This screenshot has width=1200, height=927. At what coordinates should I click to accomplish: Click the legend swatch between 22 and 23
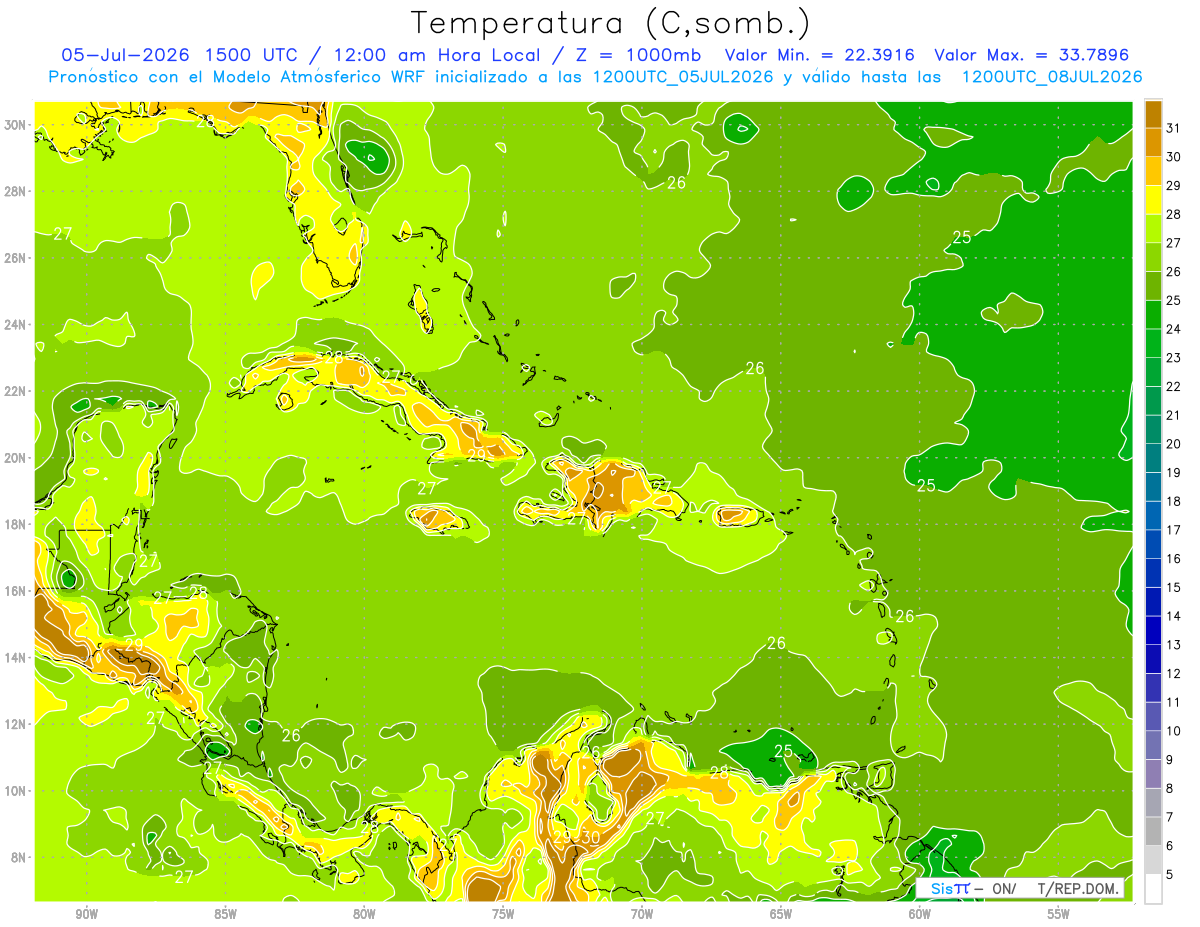(1153, 372)
